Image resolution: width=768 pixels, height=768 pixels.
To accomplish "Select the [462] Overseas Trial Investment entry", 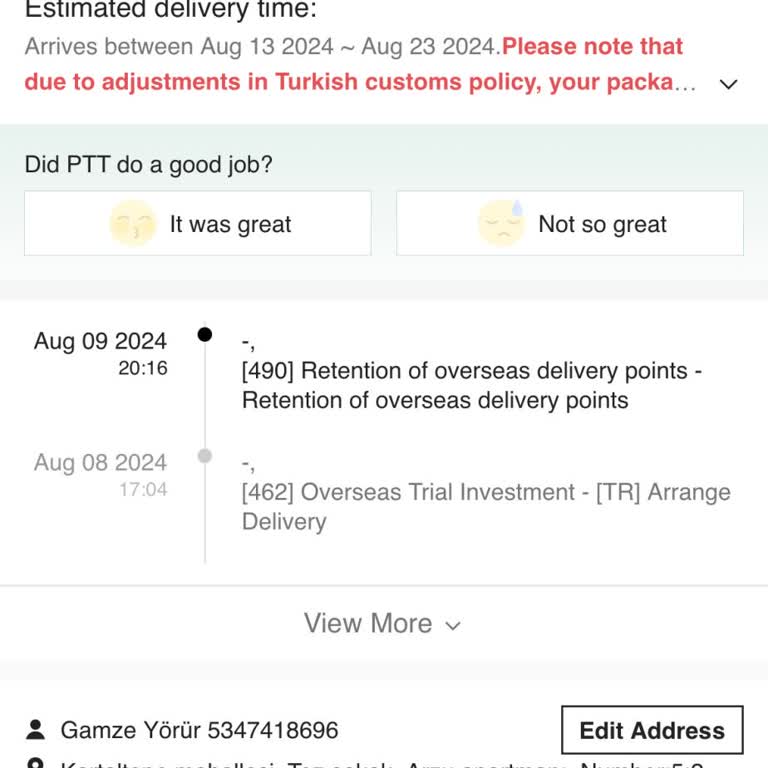I will [x=486, y=506].
